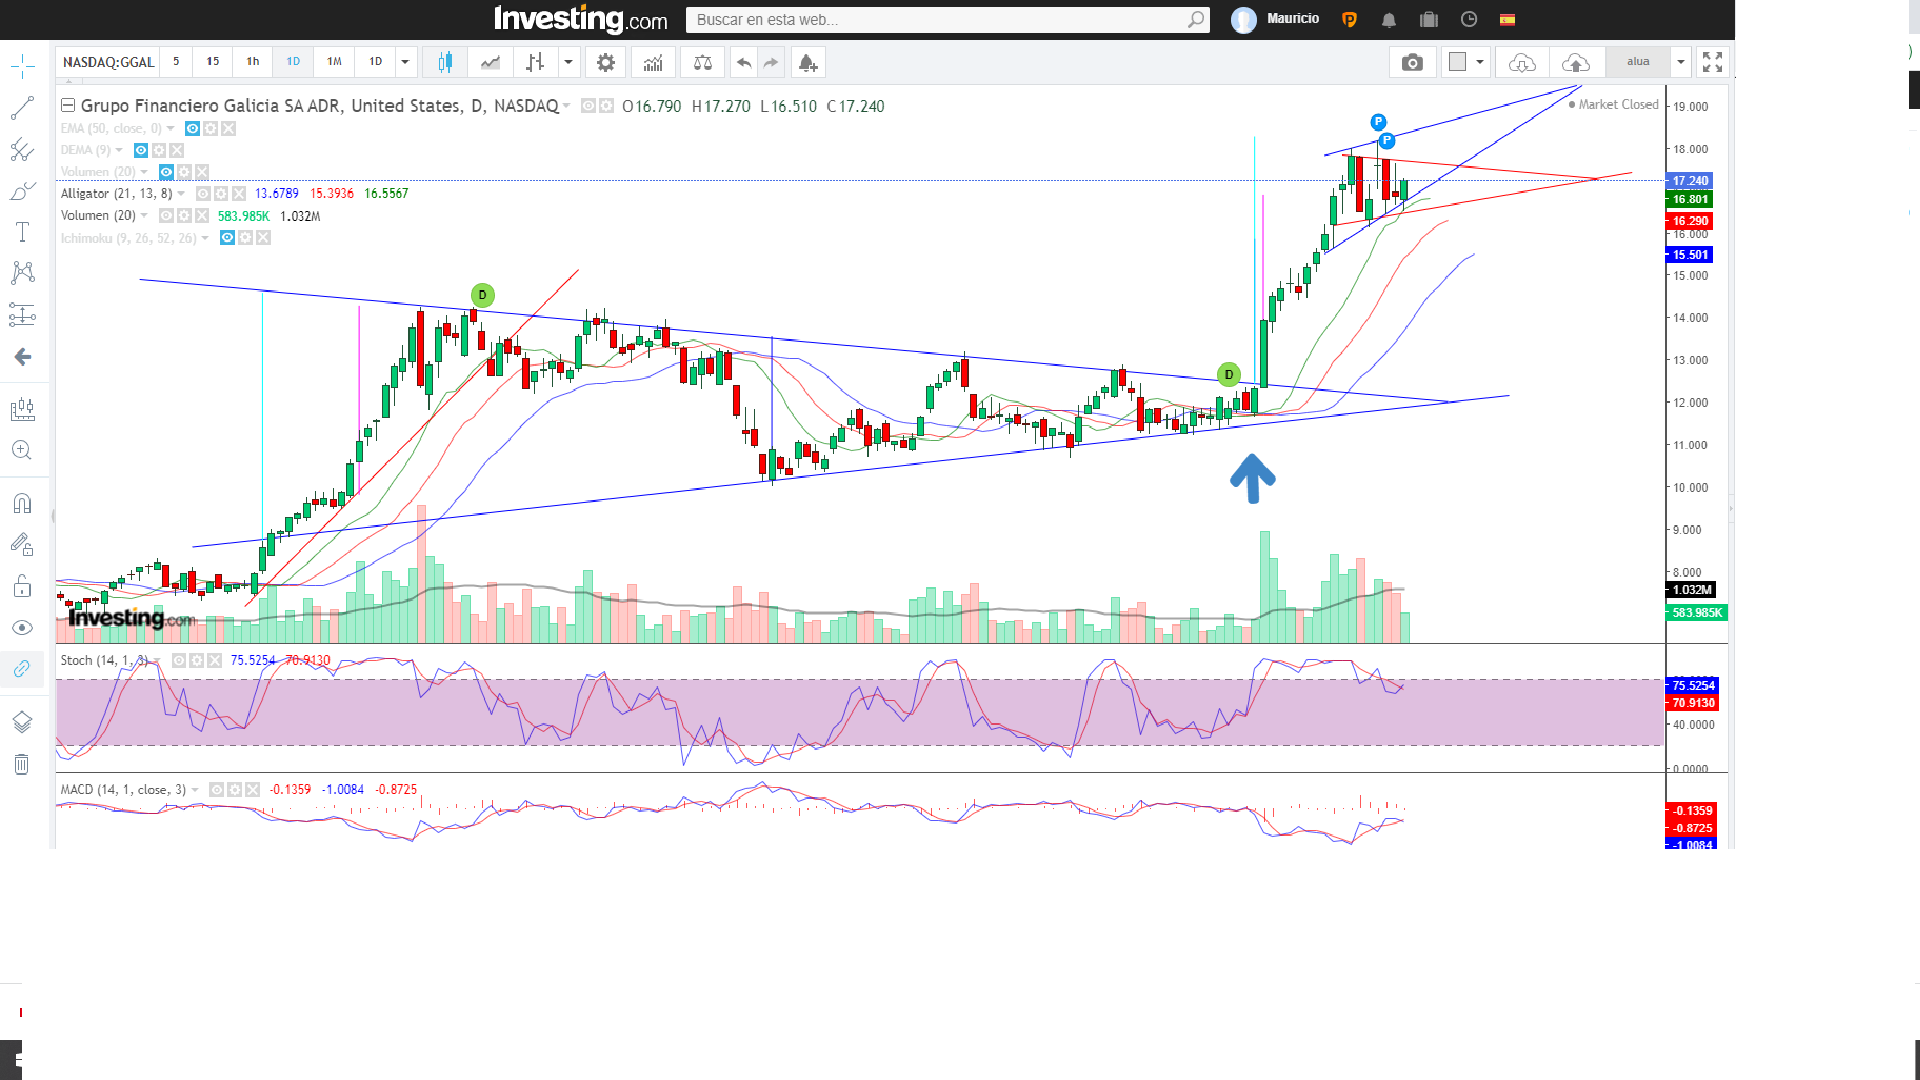Take a chart snapshot with camera icon
Image resolution: width=1920 pixels, height=1080 pixels.
[x=1412, y=62]
